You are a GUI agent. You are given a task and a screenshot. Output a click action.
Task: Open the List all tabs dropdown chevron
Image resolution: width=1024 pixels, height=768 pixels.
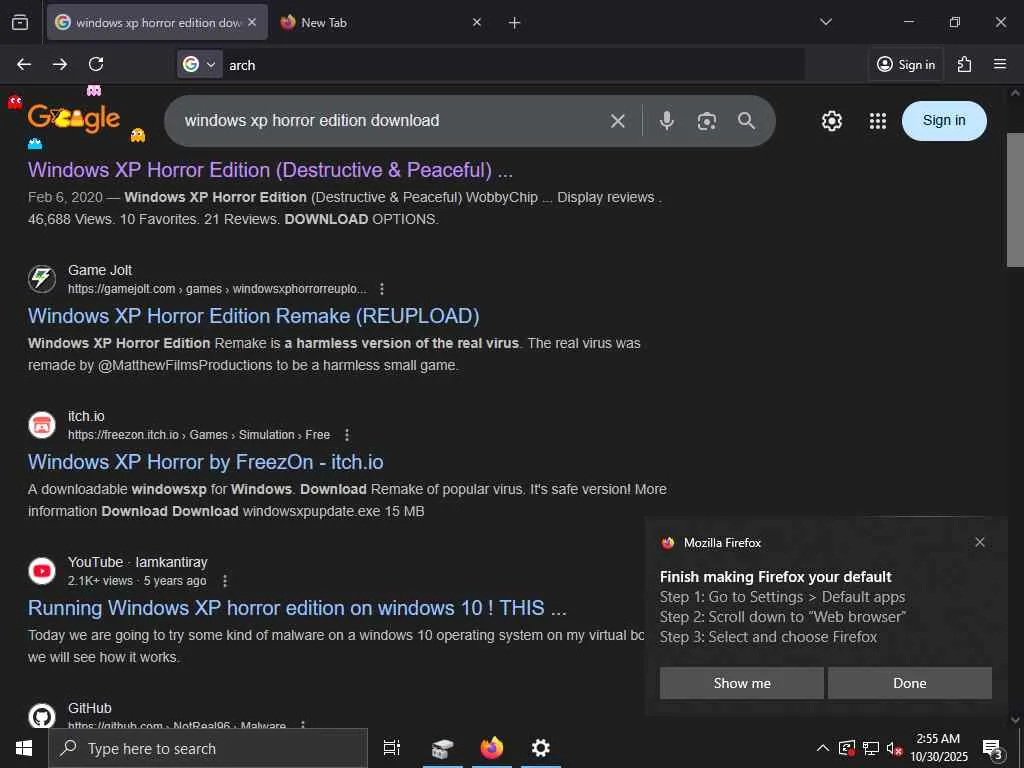(825, 22)
